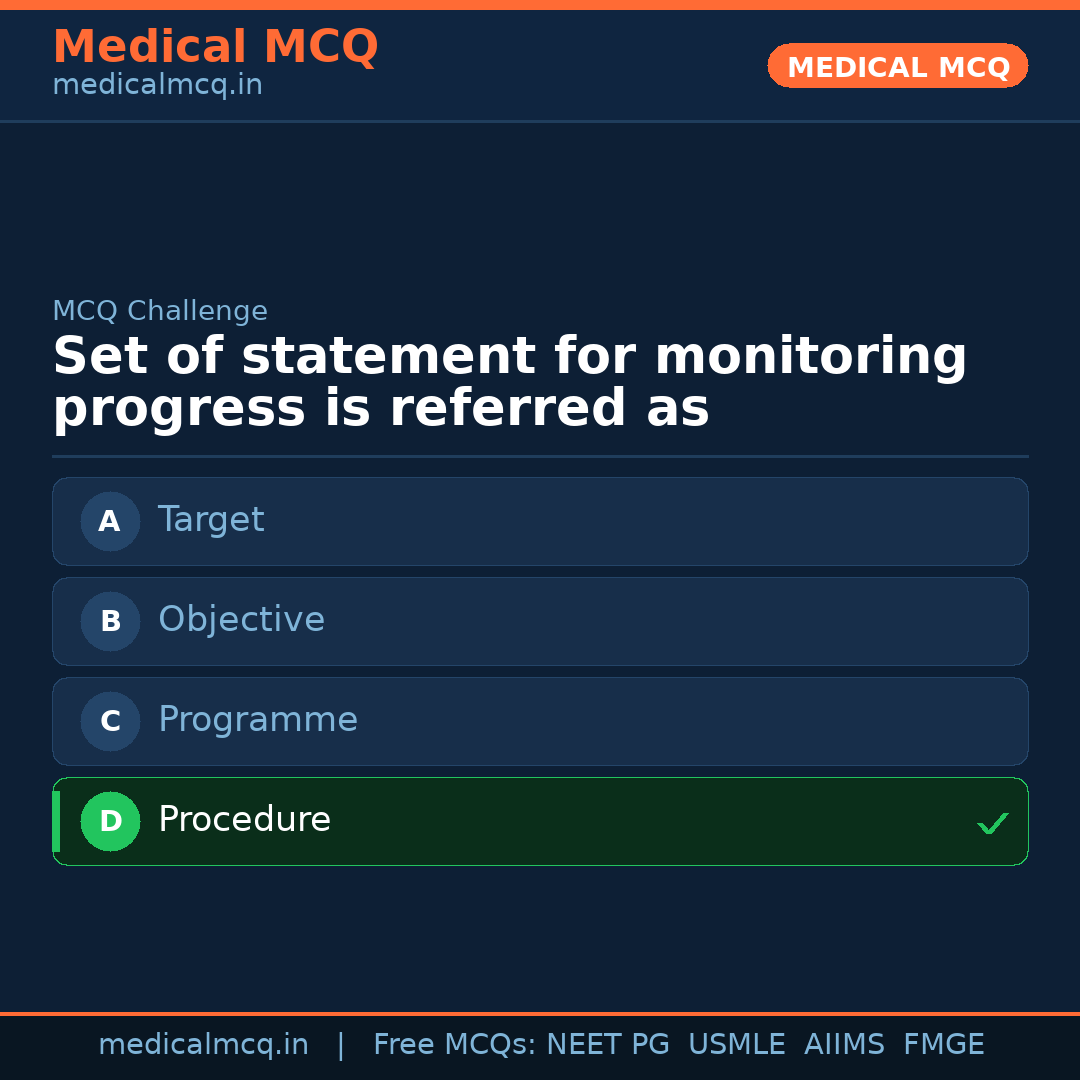Image resolution: width=1080 pixels, height=1080 pixels.
Task: Open the medicalmcq.in link in the footer
Action: tap(203, 1045)
